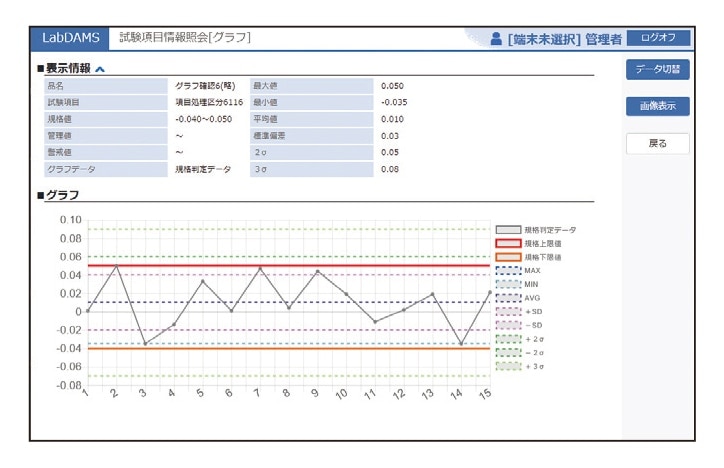
Task: Hide the MAX line via legend
Action: click(x=509, y=270)
